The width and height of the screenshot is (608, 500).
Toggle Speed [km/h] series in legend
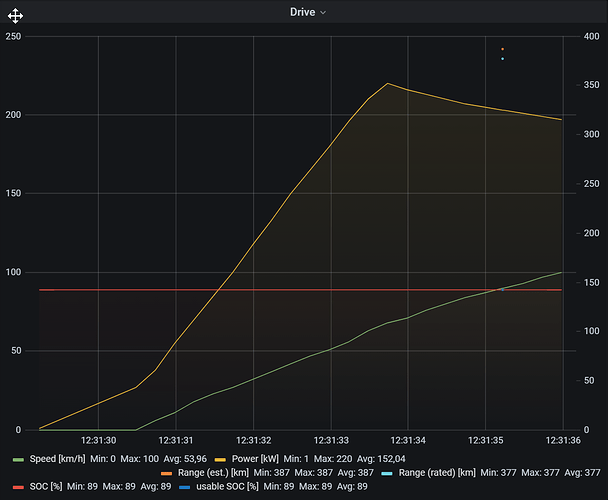[57, 459]
